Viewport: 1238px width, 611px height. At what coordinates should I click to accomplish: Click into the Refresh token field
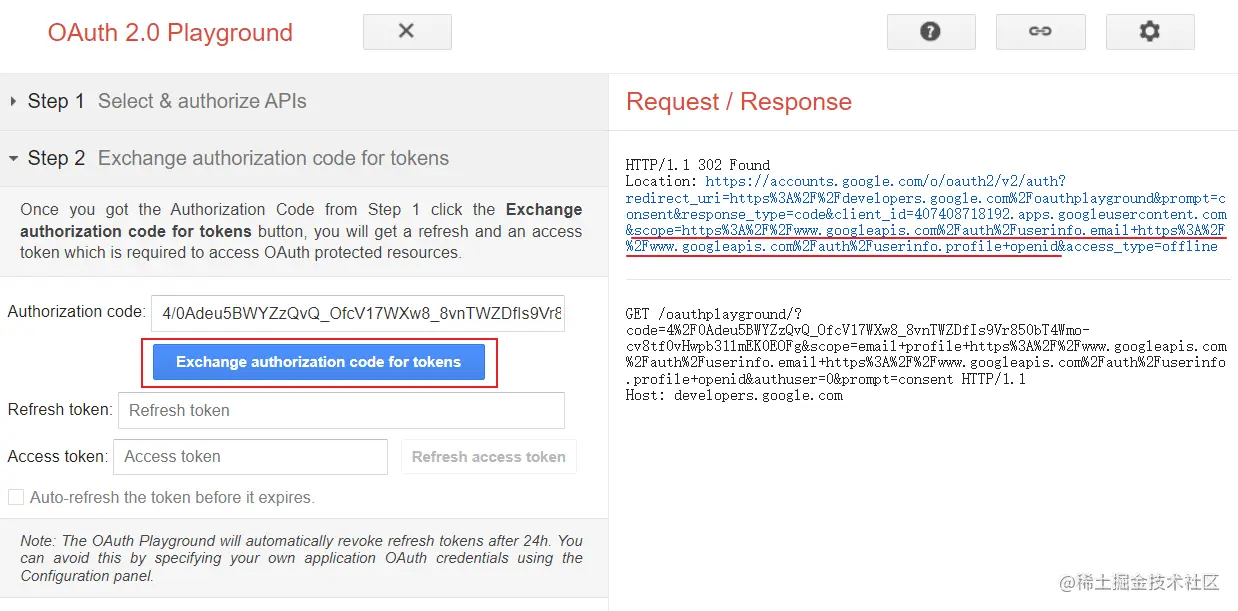(x=341, y=411)
